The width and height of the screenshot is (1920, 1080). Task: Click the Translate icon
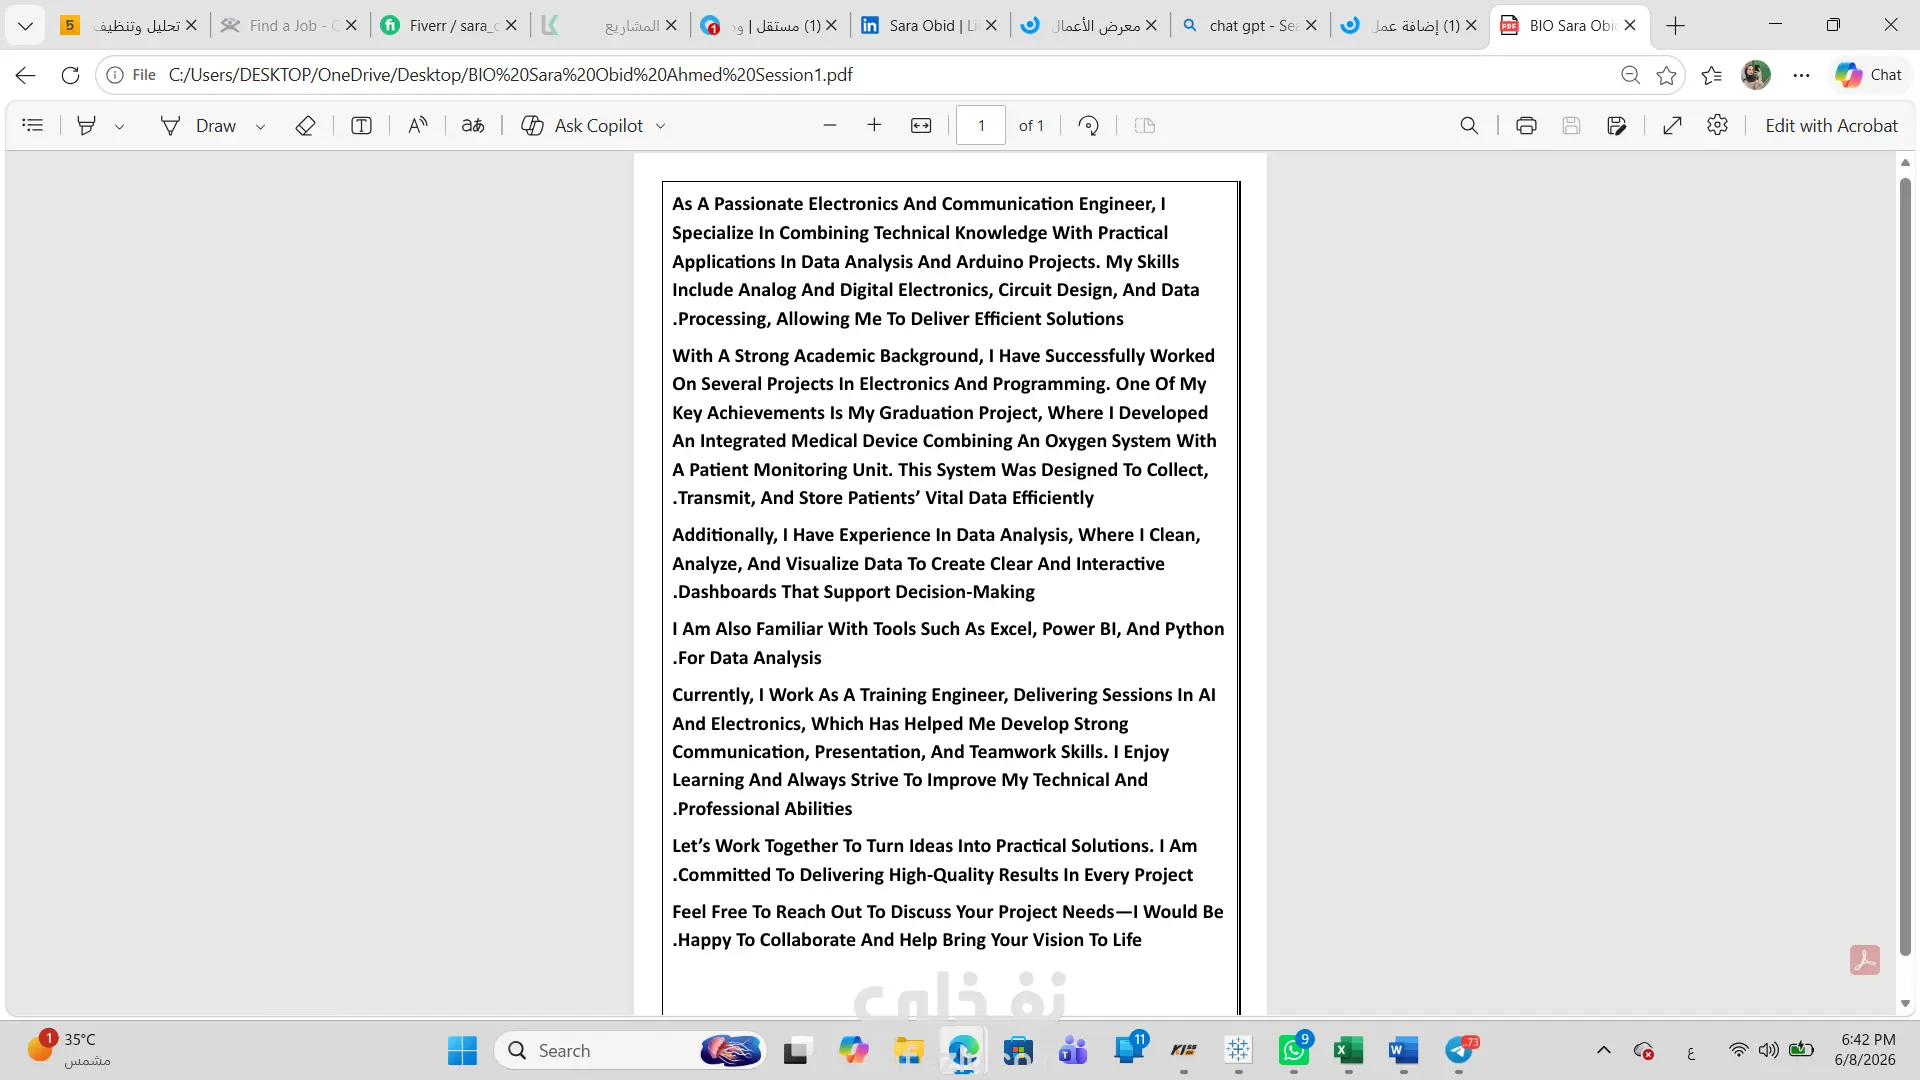473,125
